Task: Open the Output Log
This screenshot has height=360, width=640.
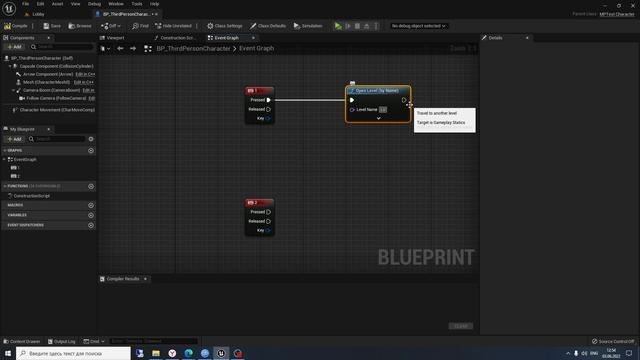Action: tap(62, 341)
